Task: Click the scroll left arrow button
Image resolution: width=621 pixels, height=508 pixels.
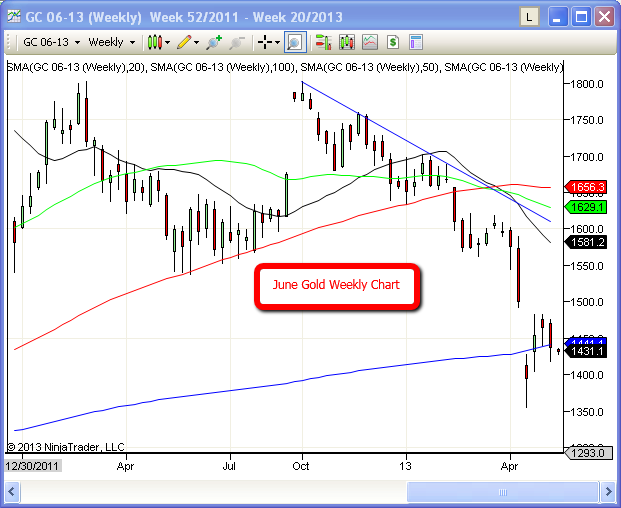Action: (x=12, y=492)
